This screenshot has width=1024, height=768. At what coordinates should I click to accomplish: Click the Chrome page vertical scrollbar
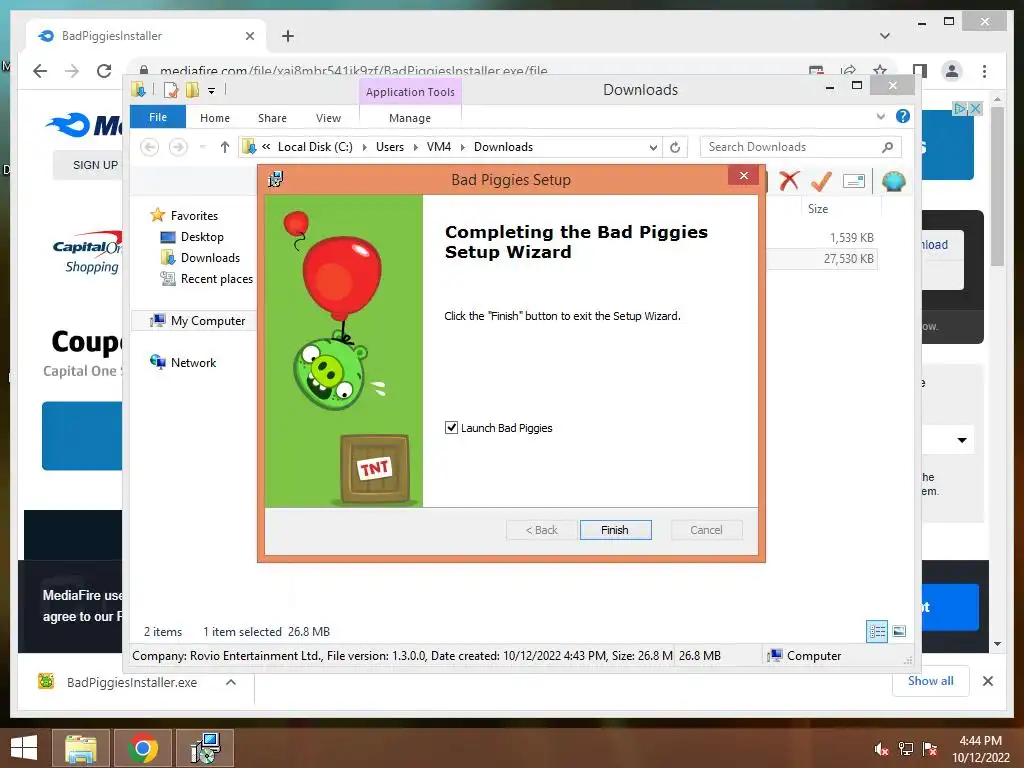pos(997,186)
